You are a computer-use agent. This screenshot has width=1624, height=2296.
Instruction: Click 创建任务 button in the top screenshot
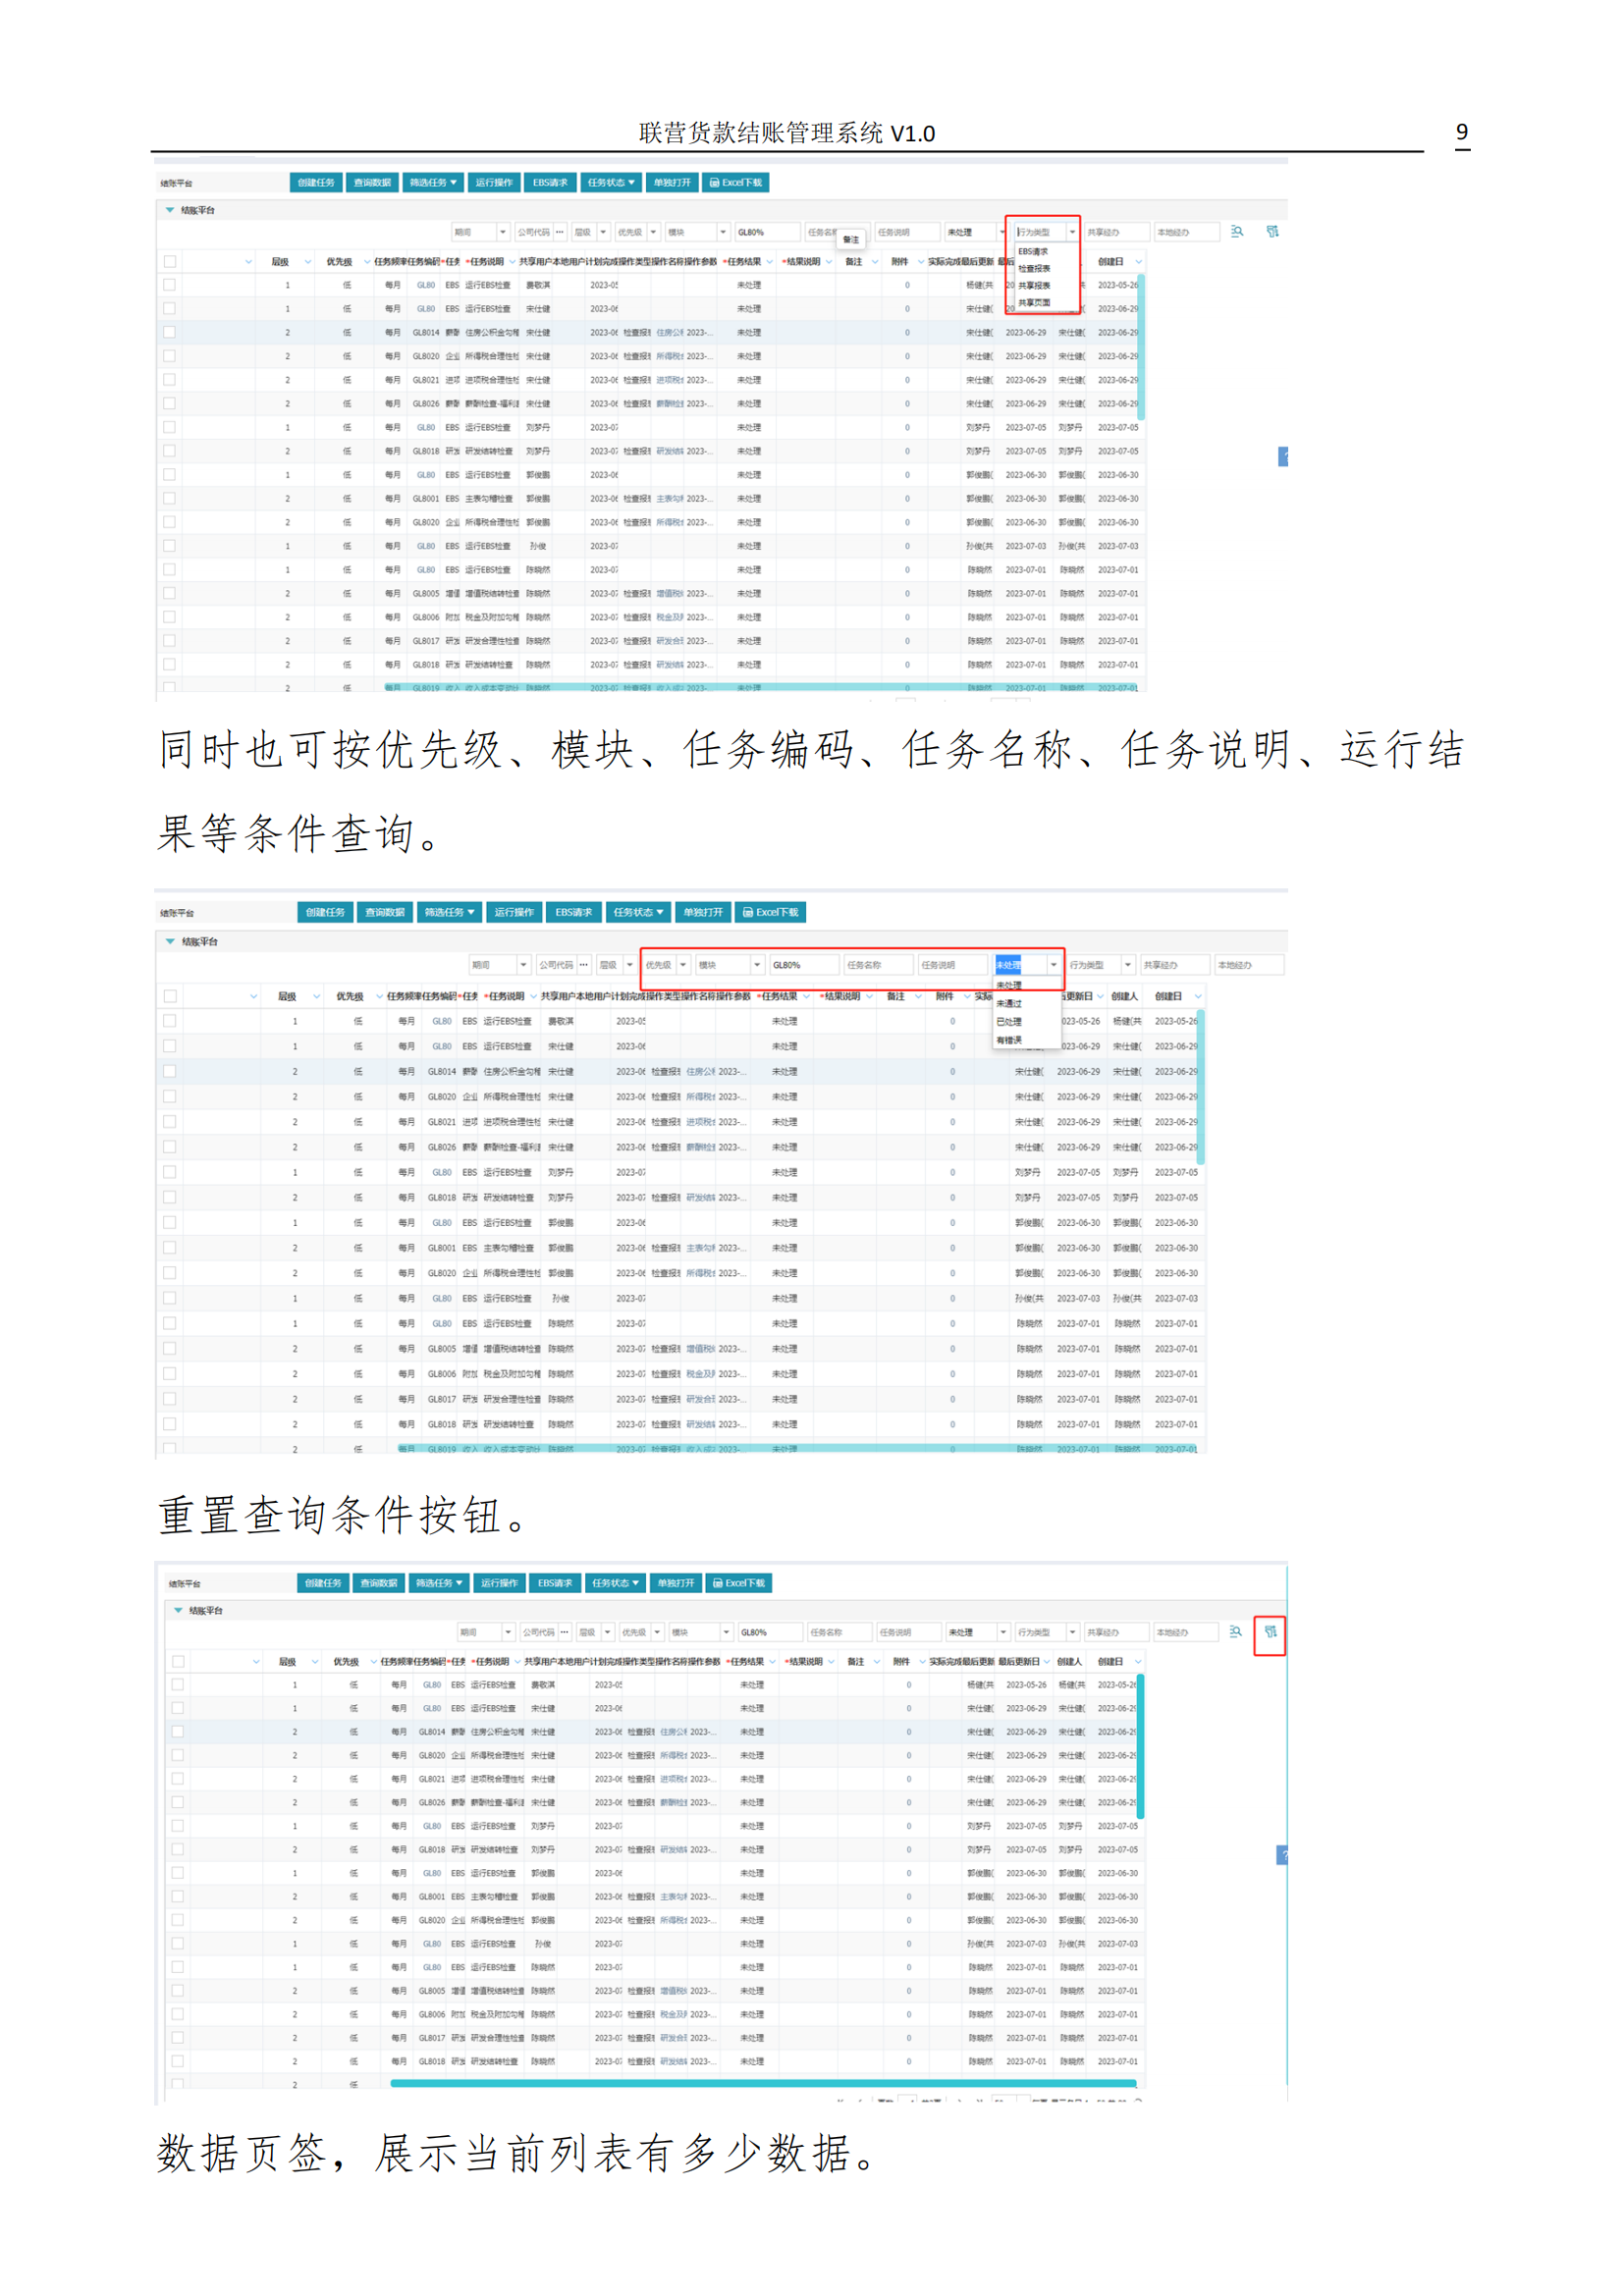[316, 182]
